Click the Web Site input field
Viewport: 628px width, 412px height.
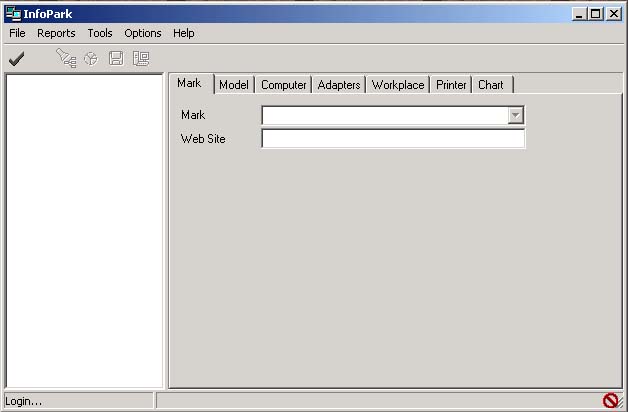[x=393, y=139]
